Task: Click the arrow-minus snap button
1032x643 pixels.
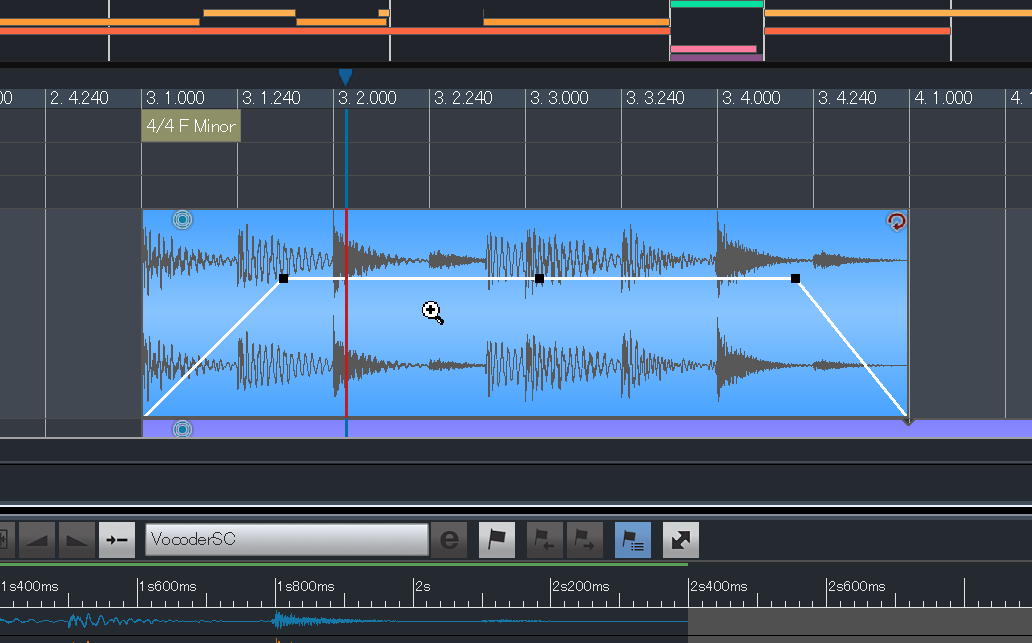Action: (117, 540)
